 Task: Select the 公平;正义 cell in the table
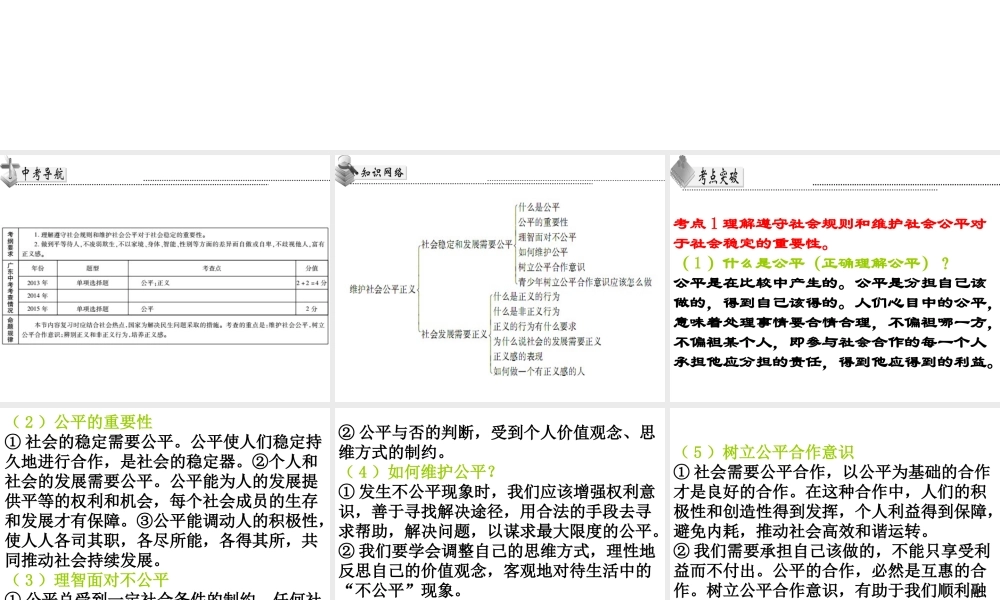point(212,282)
